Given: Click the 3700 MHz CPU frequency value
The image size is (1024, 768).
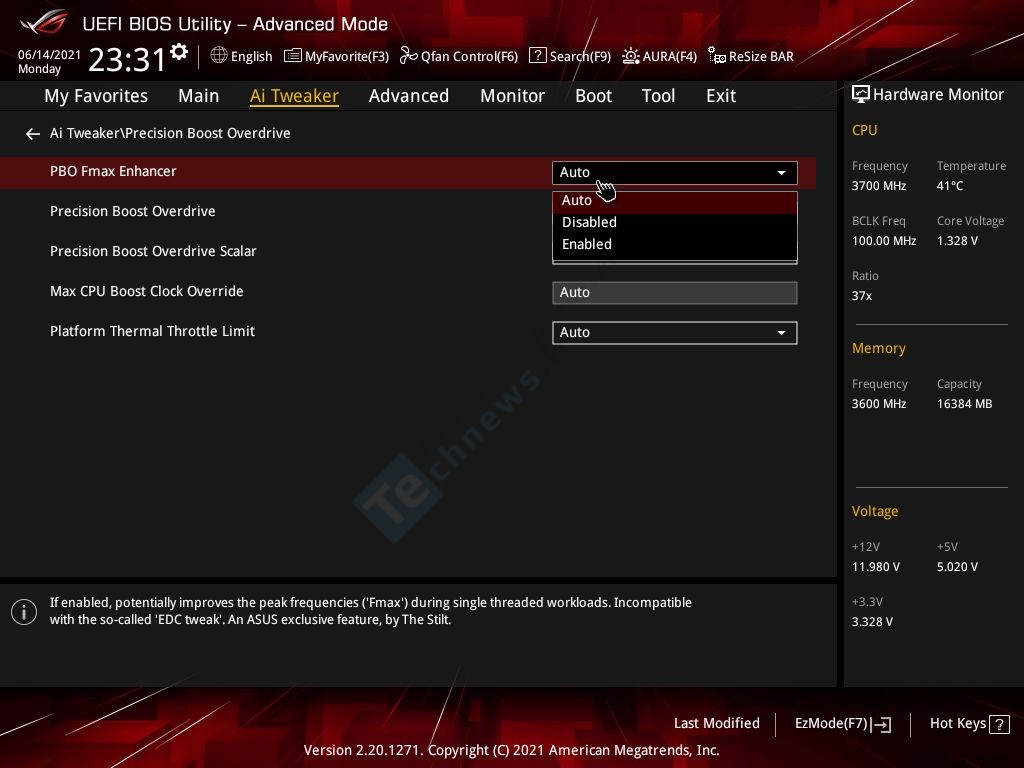Looking at the screenshot, I should [x=878, y=186].
